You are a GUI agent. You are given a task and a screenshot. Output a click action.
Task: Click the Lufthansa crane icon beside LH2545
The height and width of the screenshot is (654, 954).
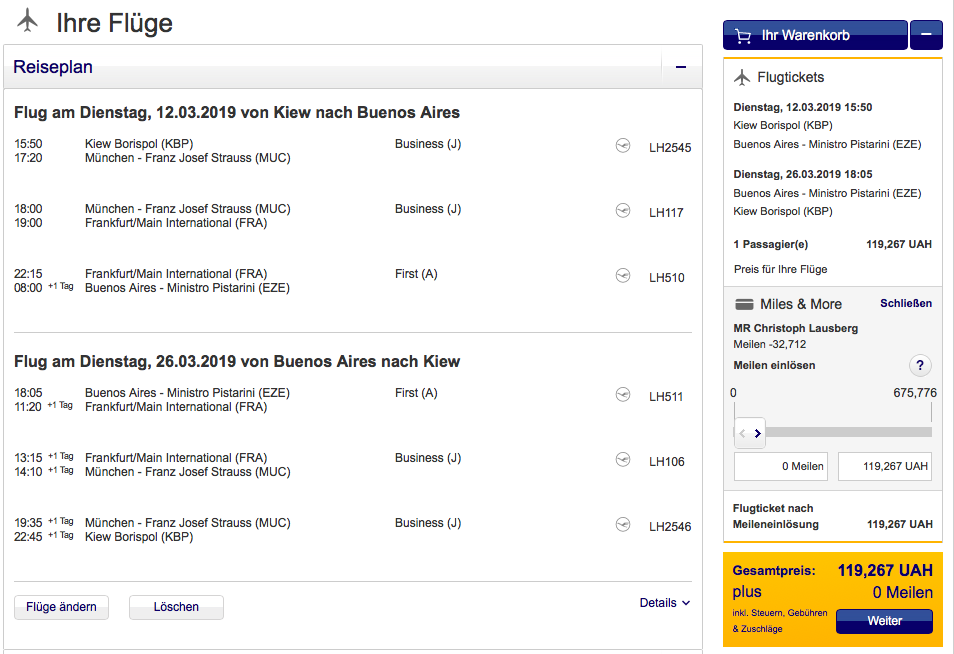click(x=623, y=146)
